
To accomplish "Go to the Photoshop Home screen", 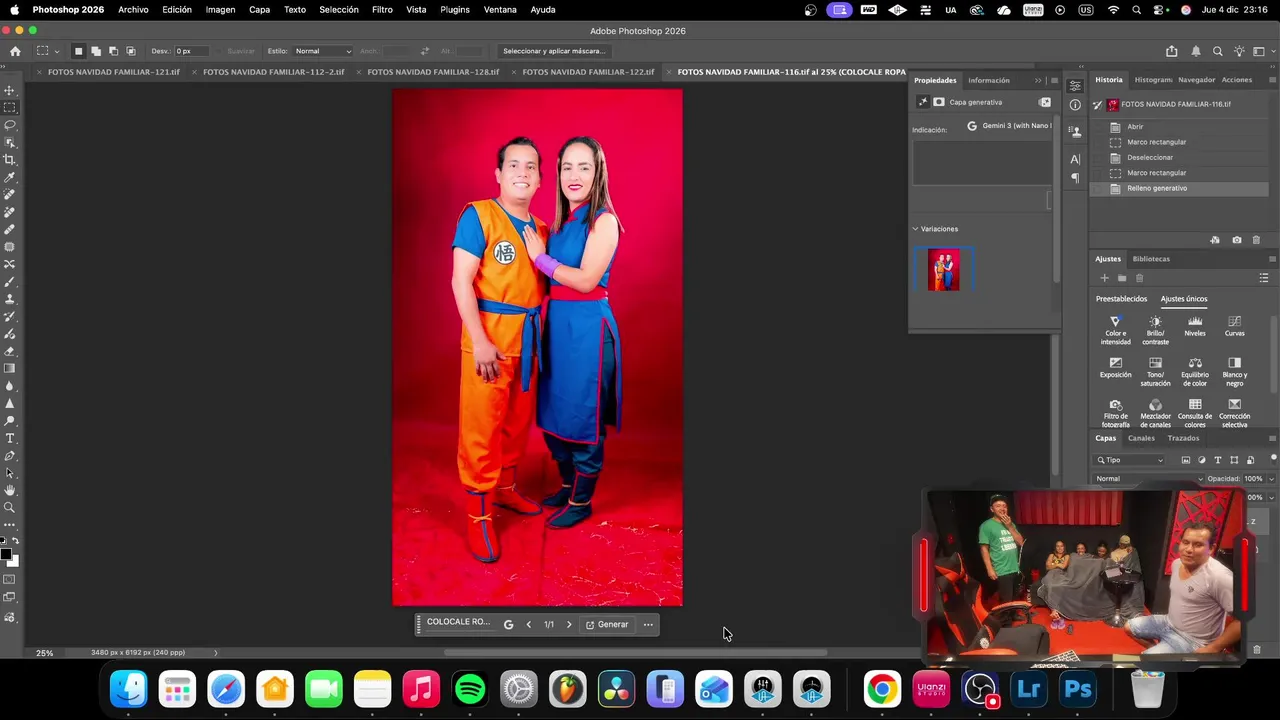I will (x=15, y=51).
